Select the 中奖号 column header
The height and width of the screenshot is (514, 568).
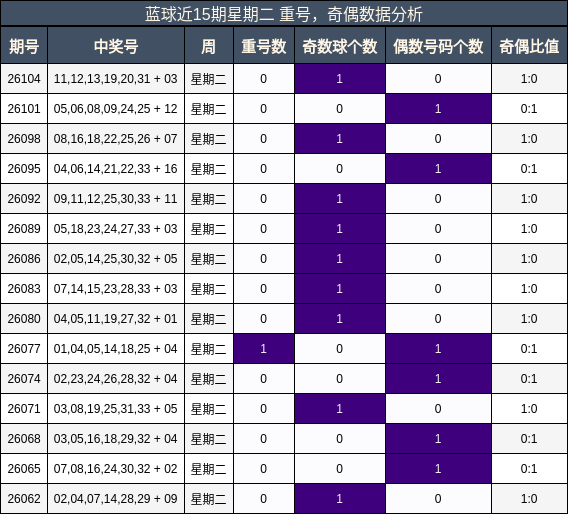(116, 46)
